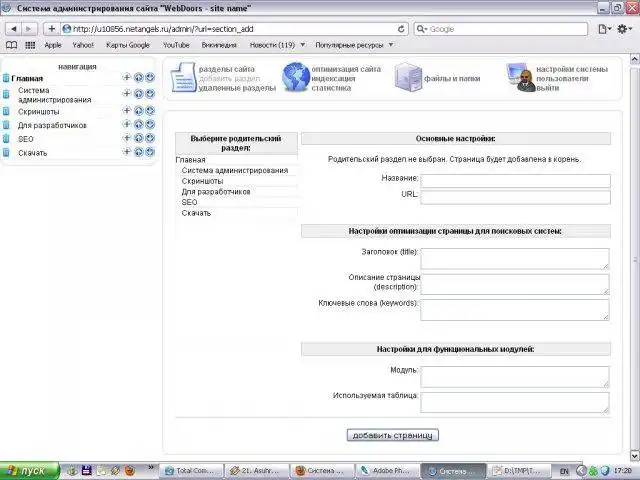
Task: Open the browser gear settings dropdown
Action: (x=624, y=29)
